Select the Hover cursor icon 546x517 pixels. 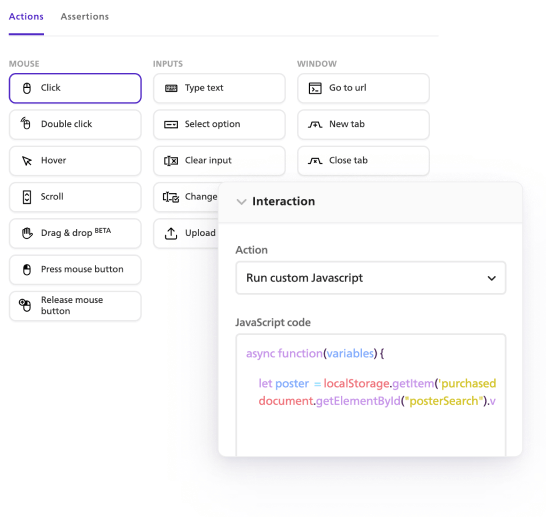27,160
